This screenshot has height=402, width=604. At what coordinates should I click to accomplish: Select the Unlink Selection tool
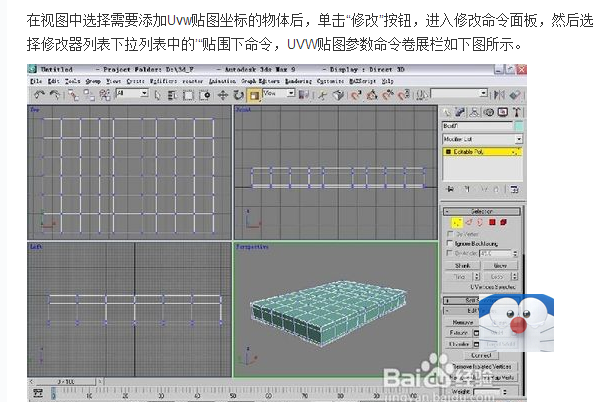point(89,95)
